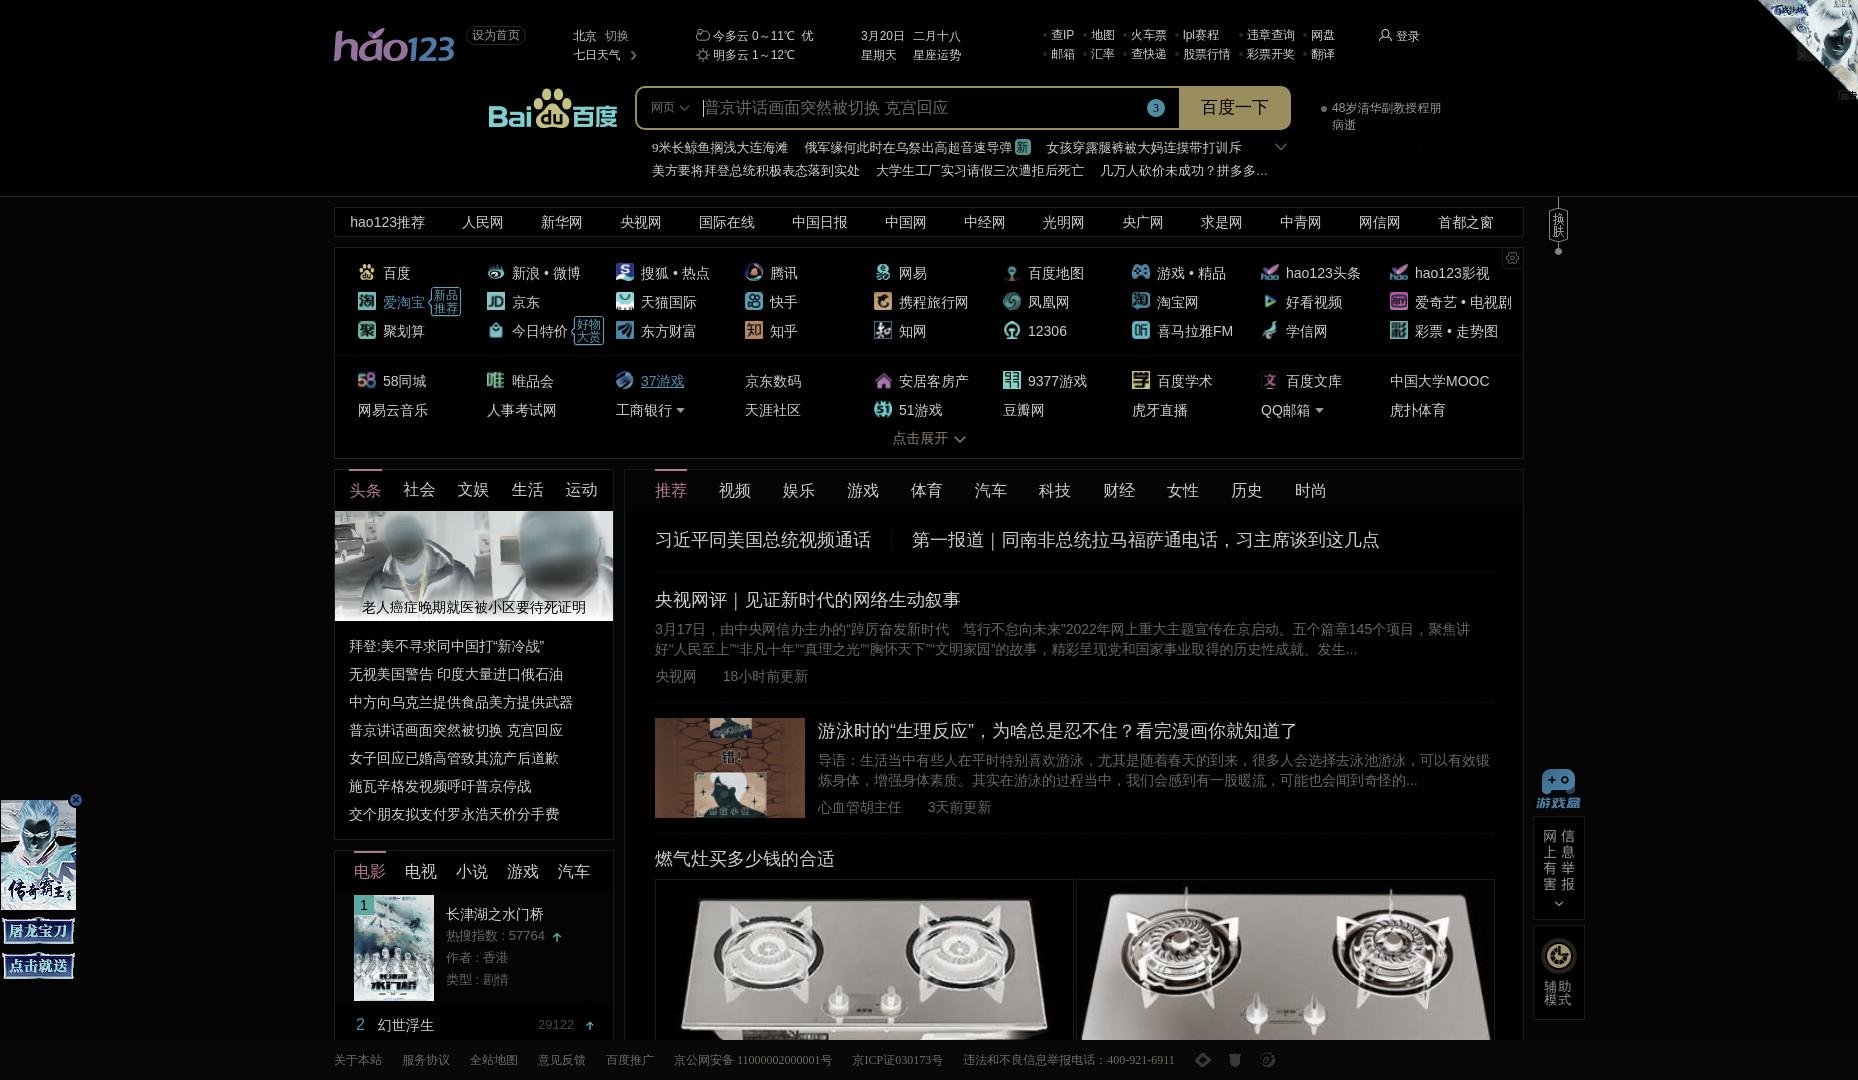Open the headline news photo
Screen dimensions: 1858x1080
(474, 566)
